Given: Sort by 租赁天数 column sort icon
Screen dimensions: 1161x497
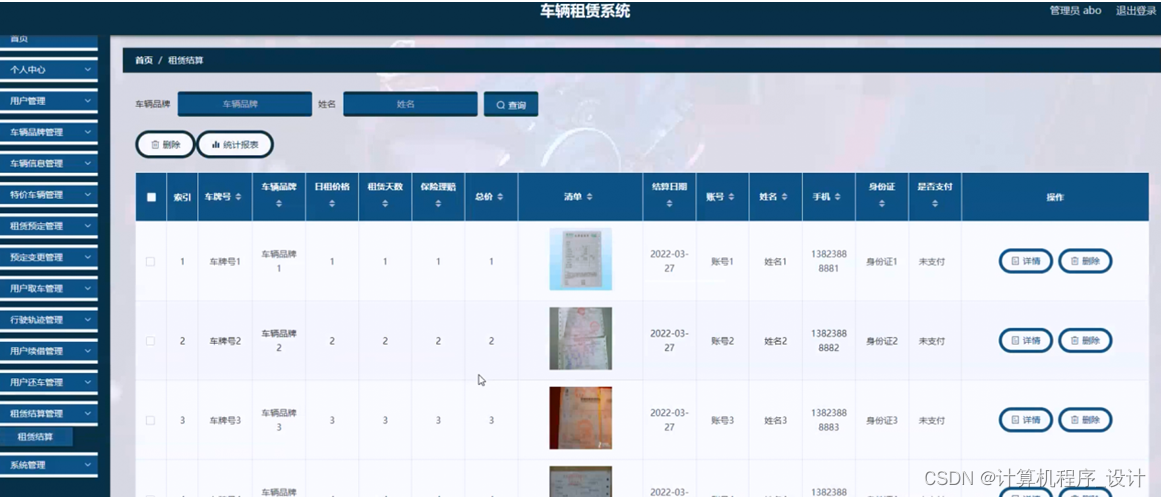Looking at the screenshot, I should 385,203.
